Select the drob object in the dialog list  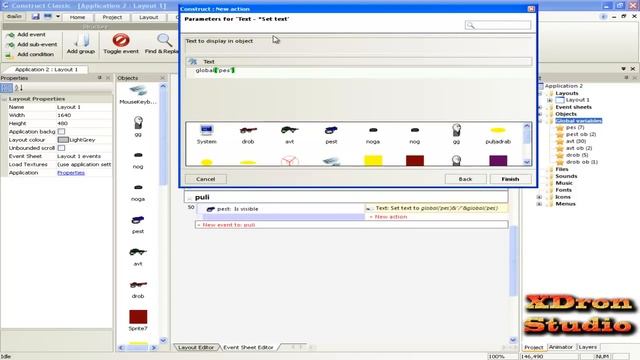point(248,135)
